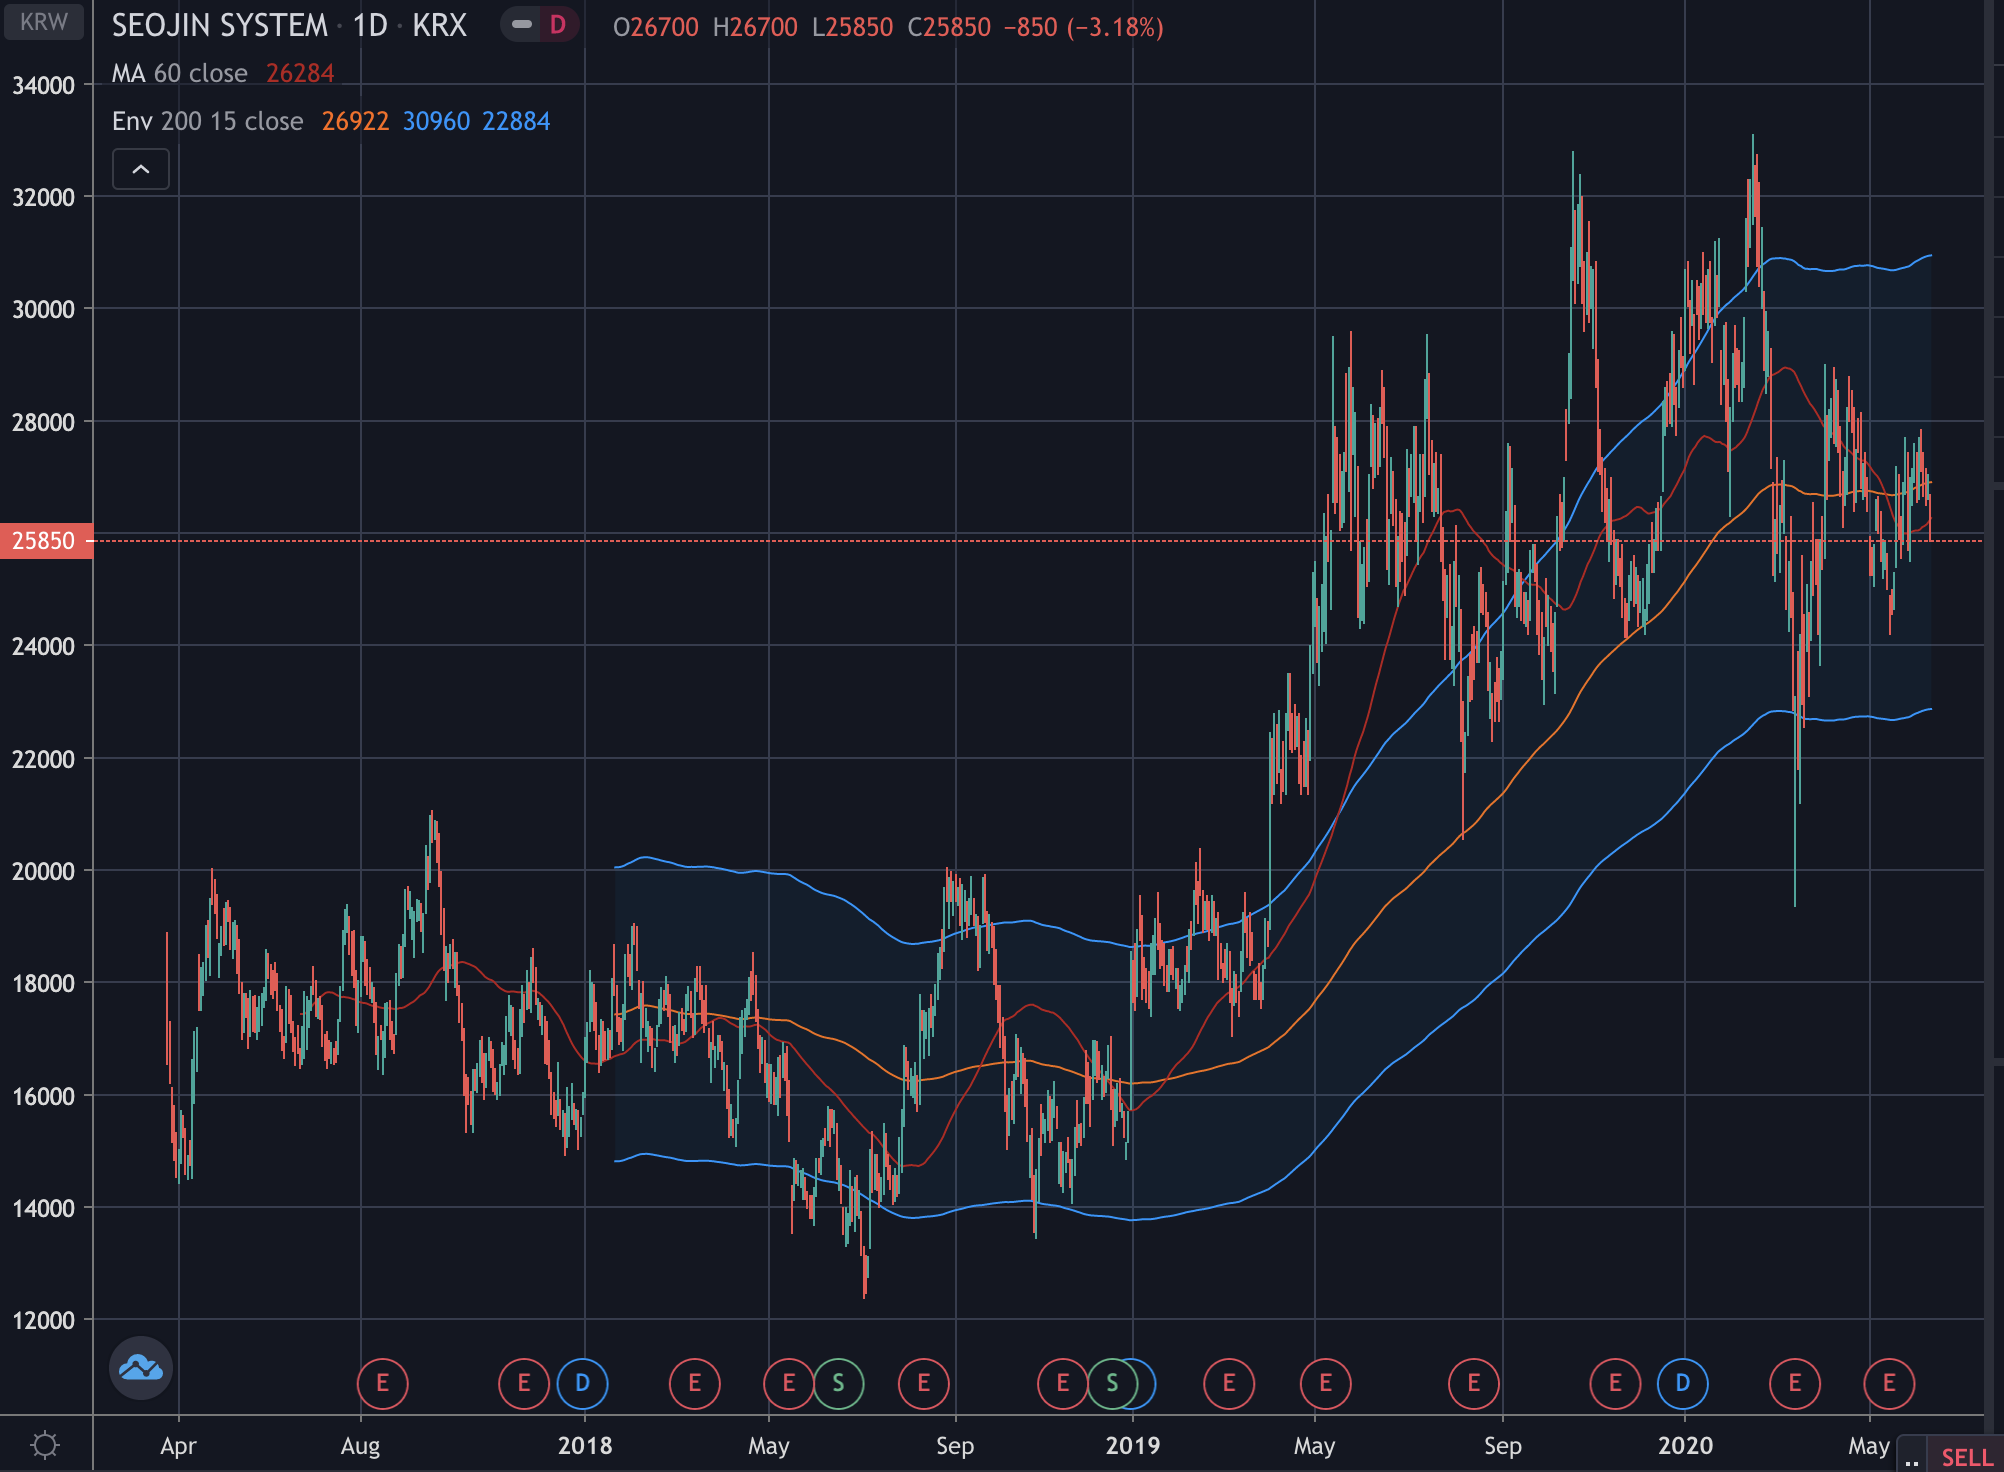2004x1472 pixels.
Task: Click earnings marker near Aug 2017
Action: (x=382, y=1383)
